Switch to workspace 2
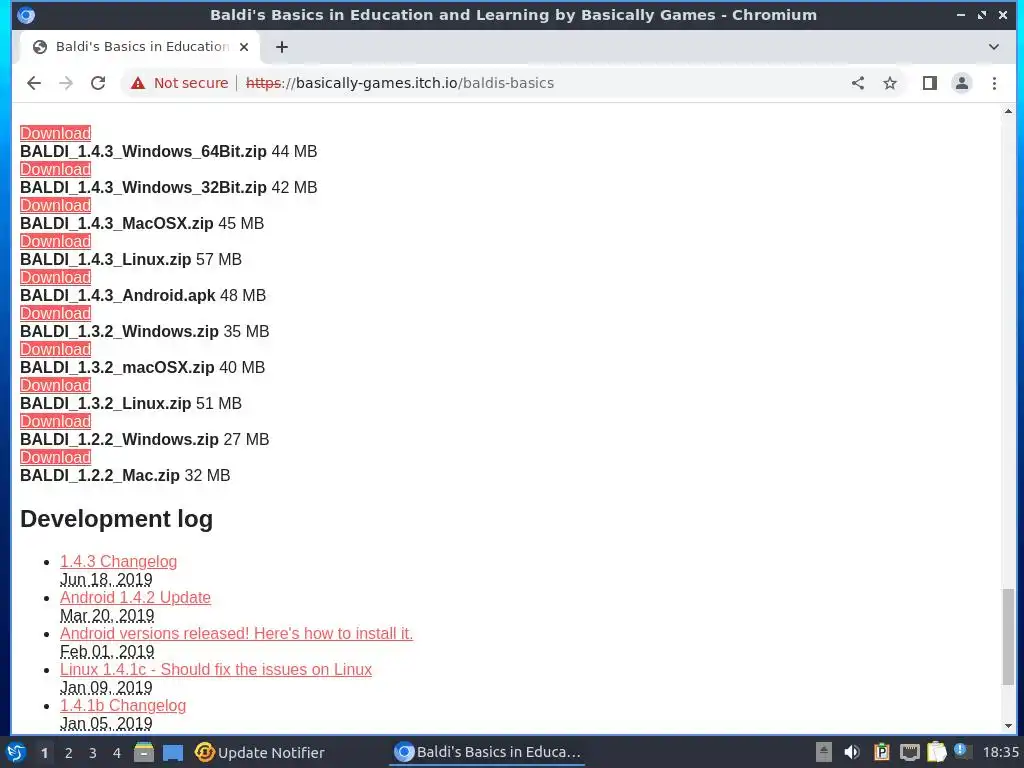This screenshot has height=768, width=1024. coord(69,753)
